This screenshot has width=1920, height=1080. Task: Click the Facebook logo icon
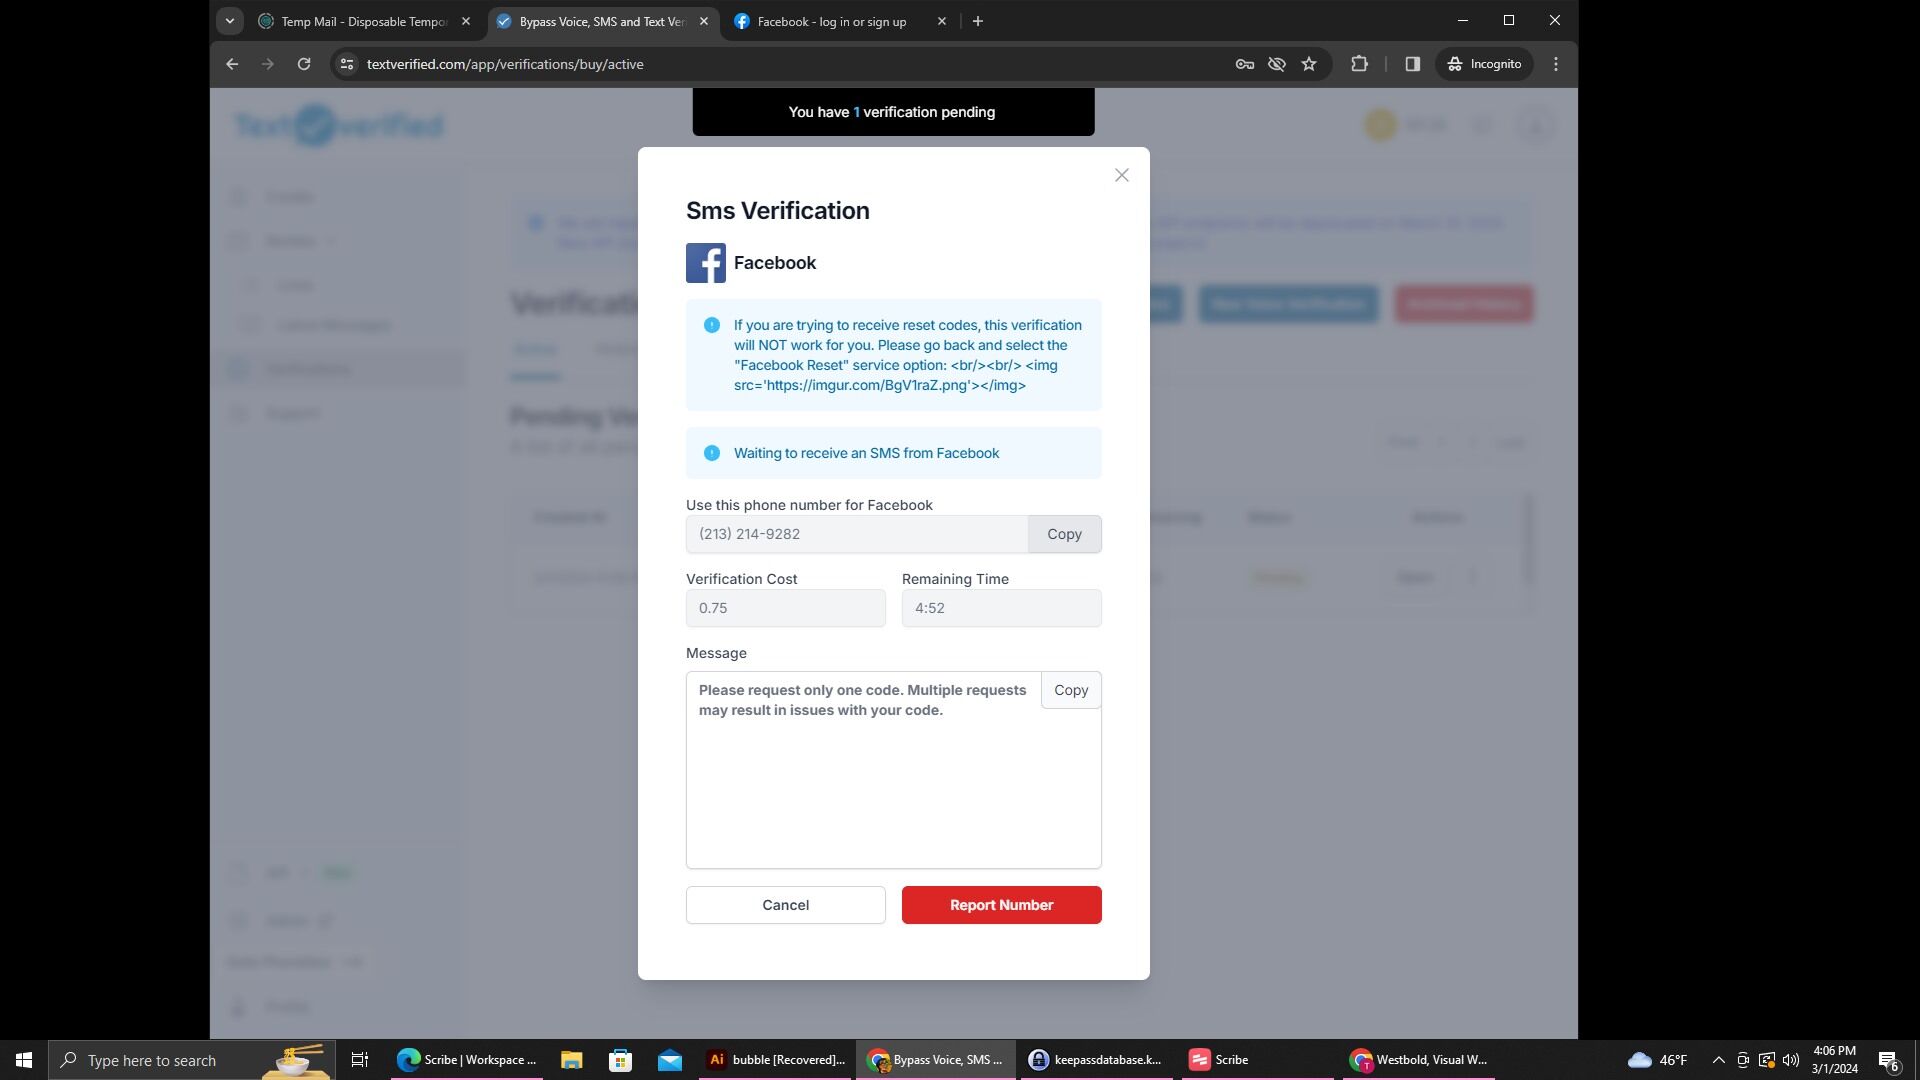click(705, 263)
